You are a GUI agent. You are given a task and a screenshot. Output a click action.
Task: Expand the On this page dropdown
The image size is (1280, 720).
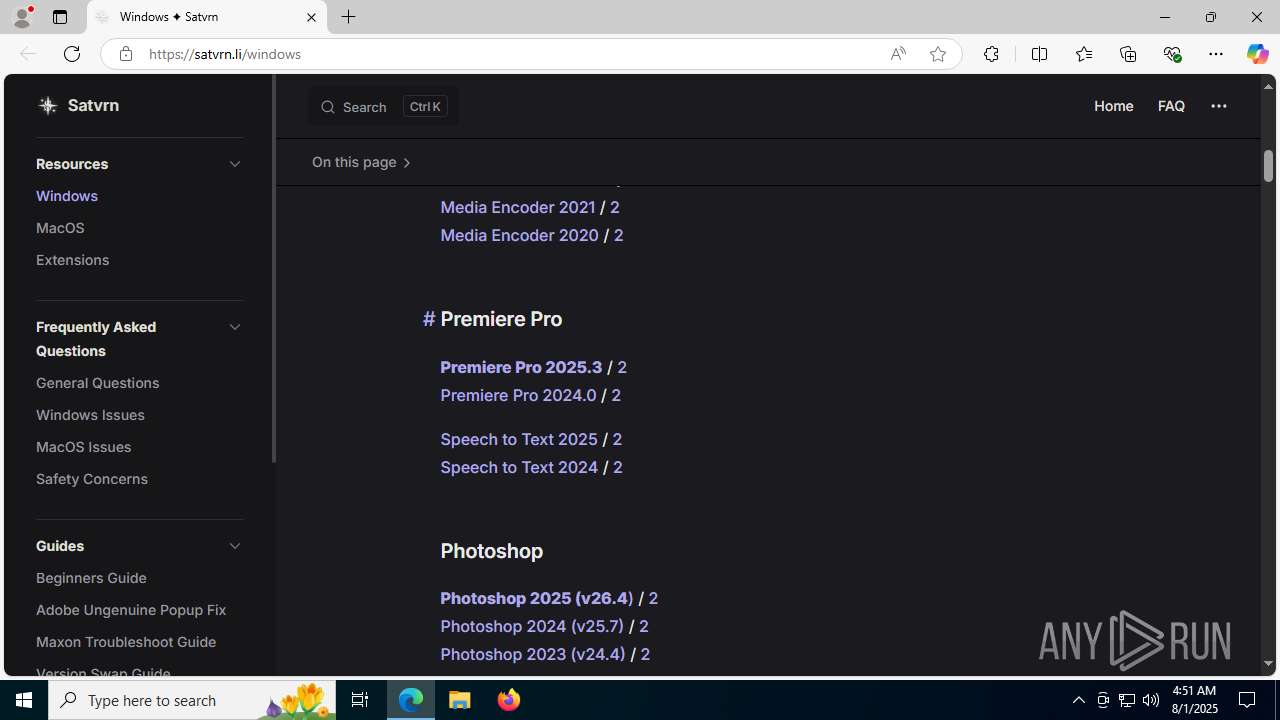coord(362,162)
